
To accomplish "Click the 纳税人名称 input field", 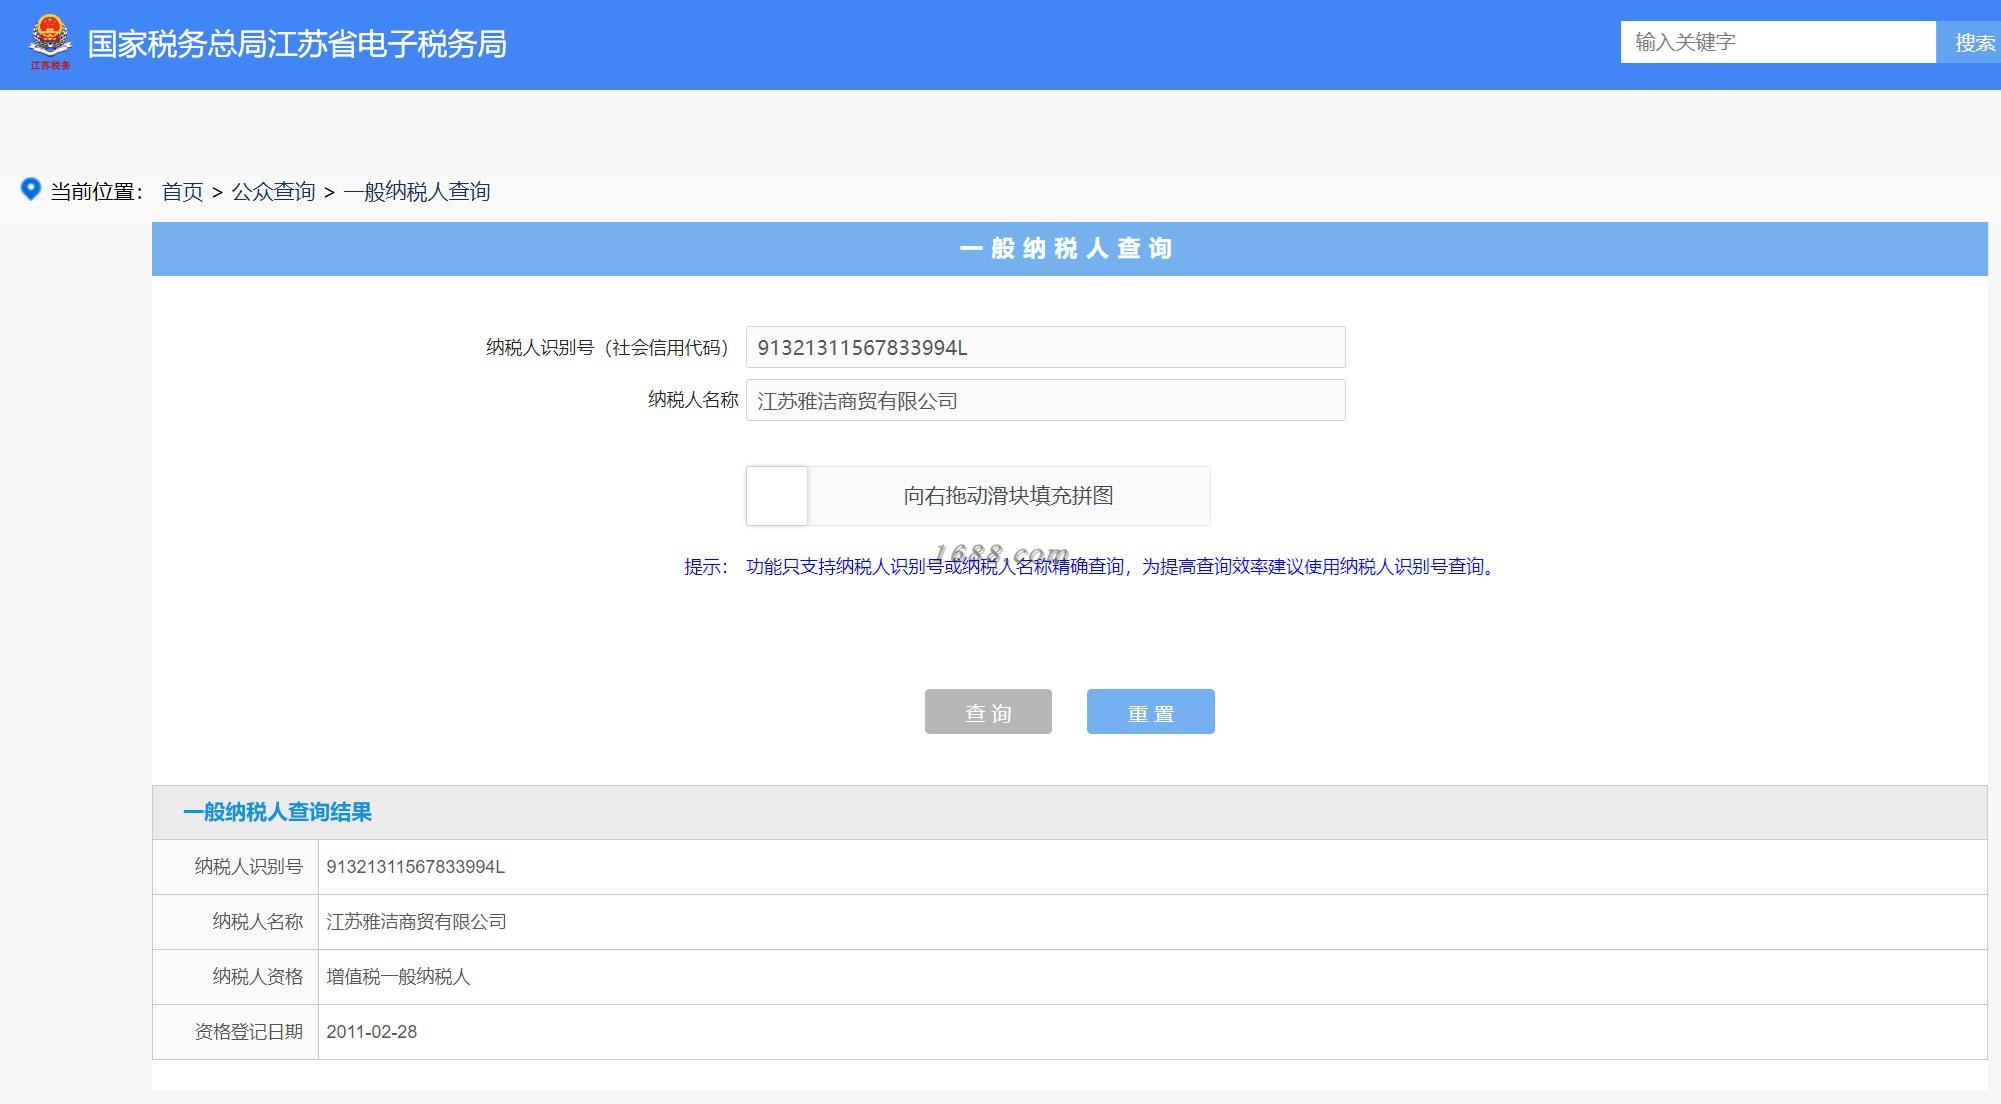I will click(x=1045, y=400).
